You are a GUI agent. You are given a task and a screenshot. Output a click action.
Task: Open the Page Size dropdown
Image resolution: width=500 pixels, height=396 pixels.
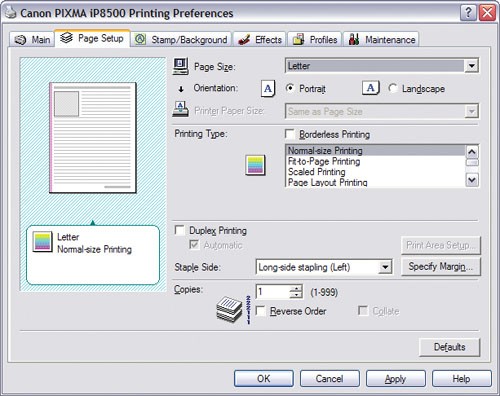pyautogui.click(x=471, y=66)
